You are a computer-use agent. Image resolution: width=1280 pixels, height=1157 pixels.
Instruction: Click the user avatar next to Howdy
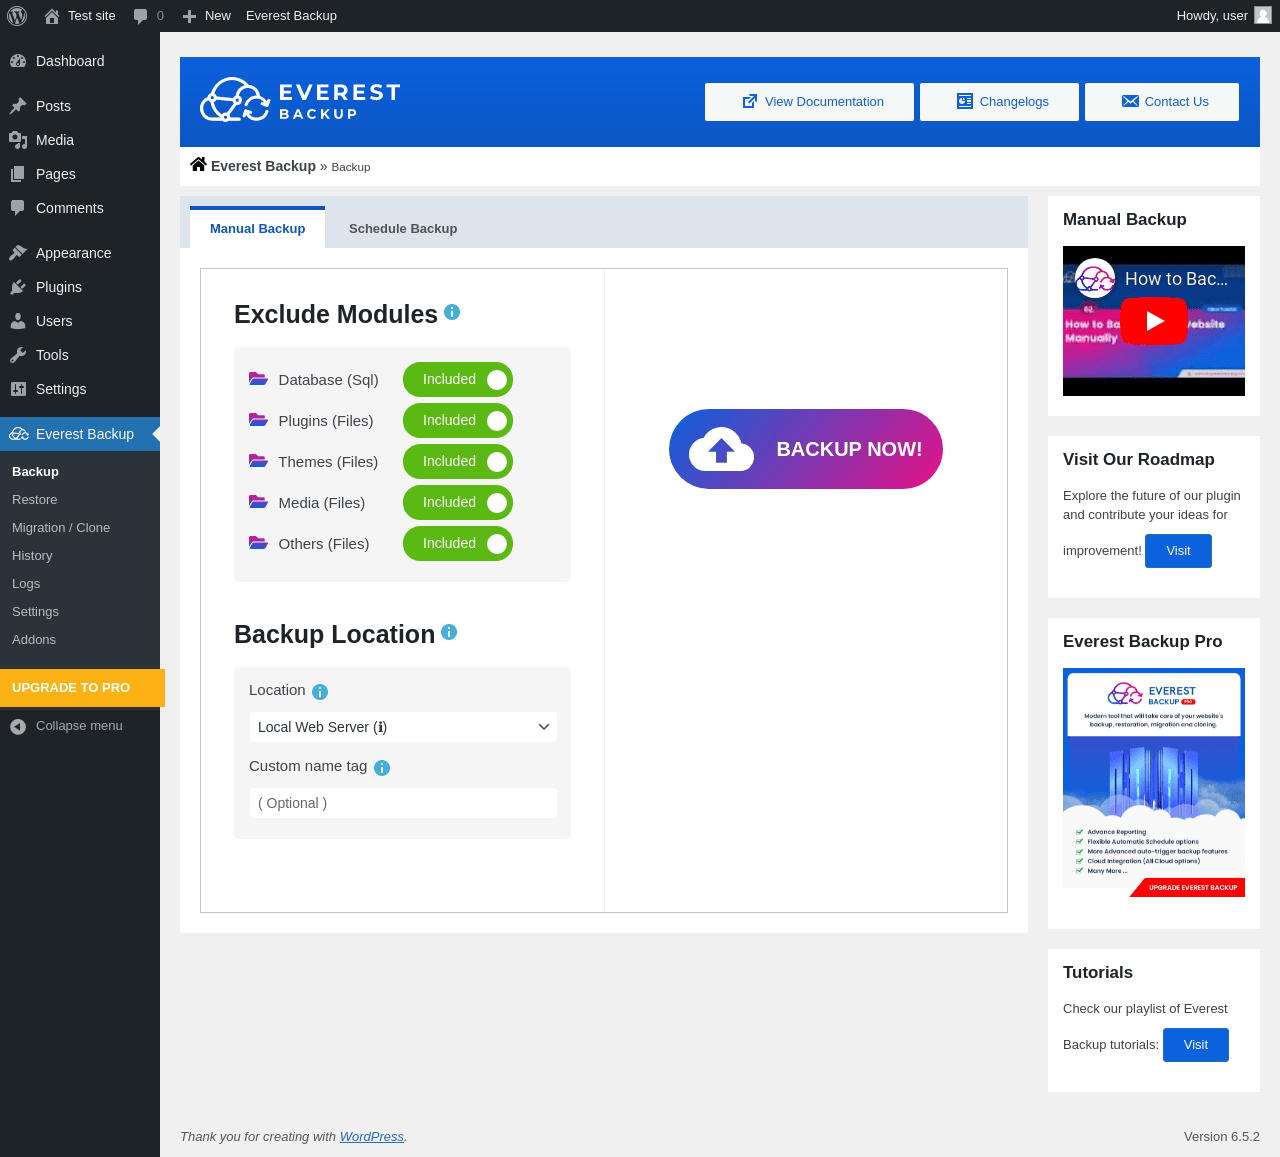coord(1263,15)
